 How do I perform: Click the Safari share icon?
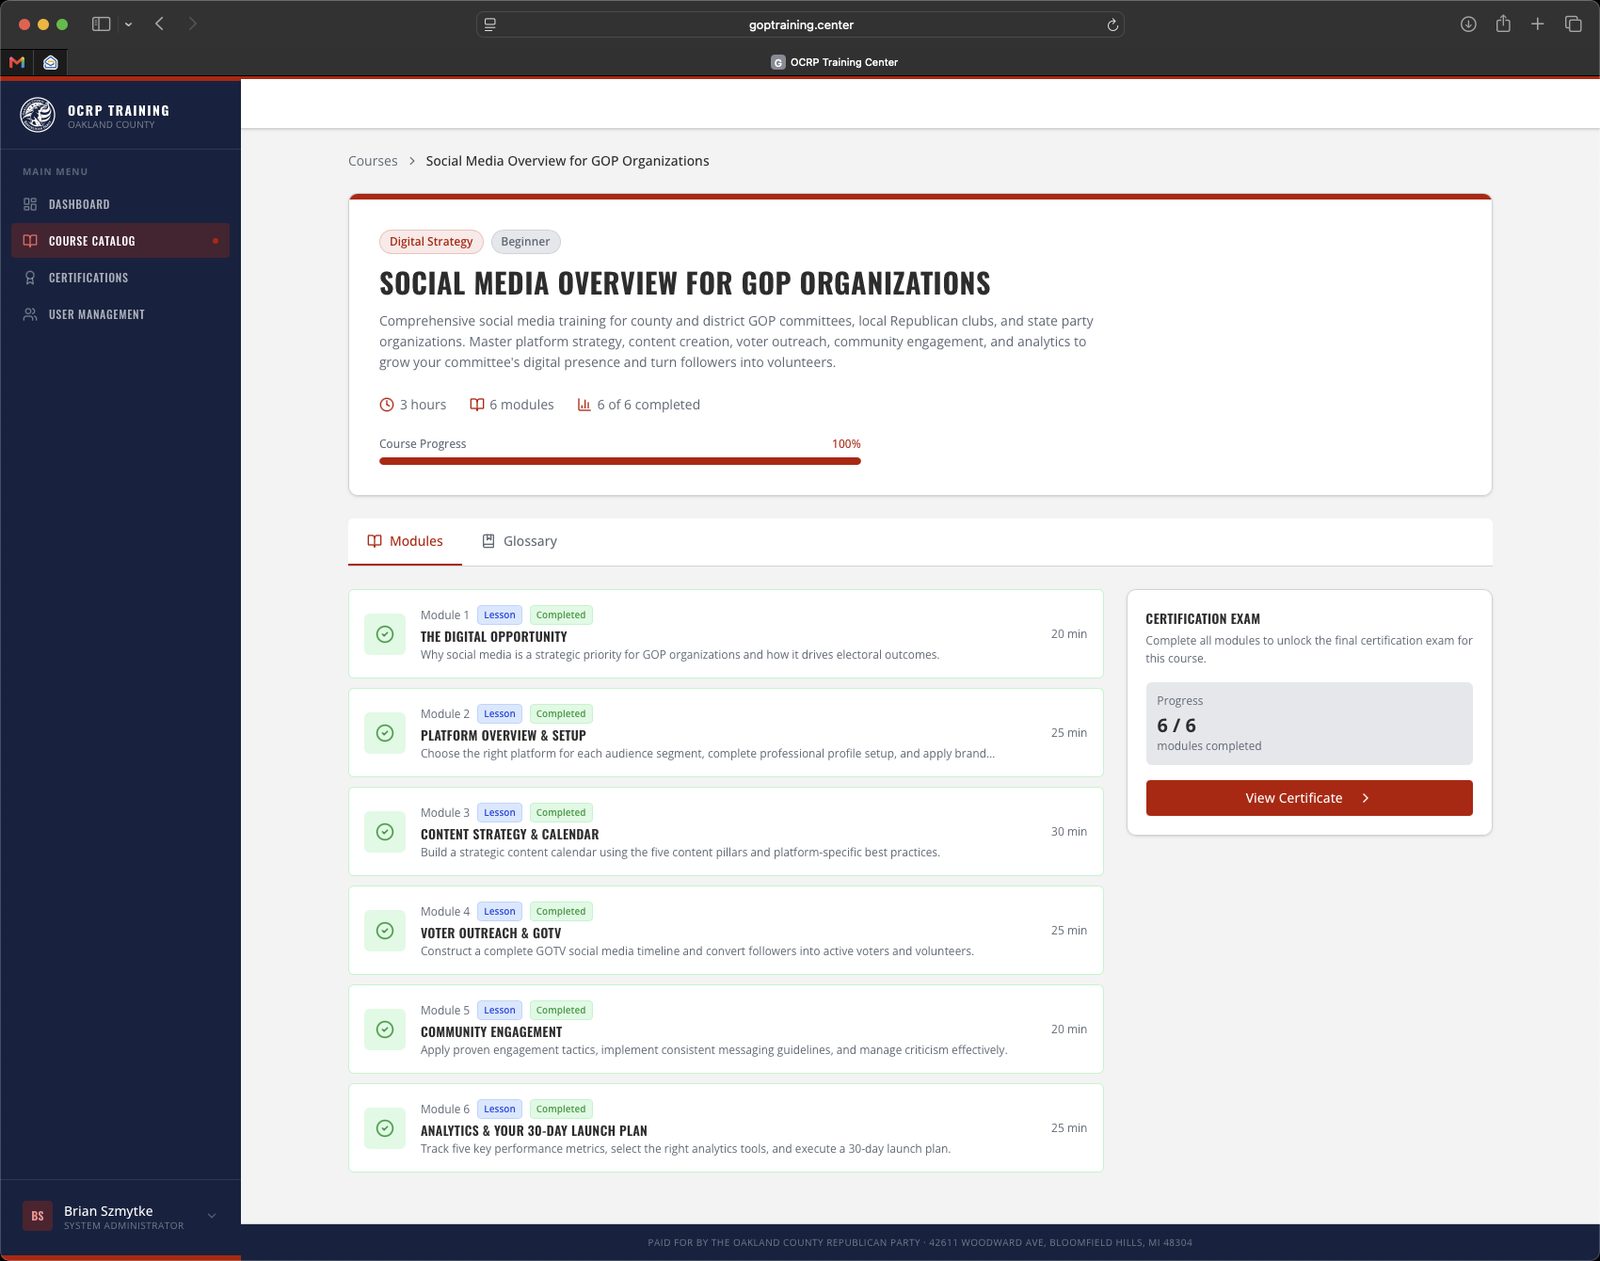(x=1503, y=24)
